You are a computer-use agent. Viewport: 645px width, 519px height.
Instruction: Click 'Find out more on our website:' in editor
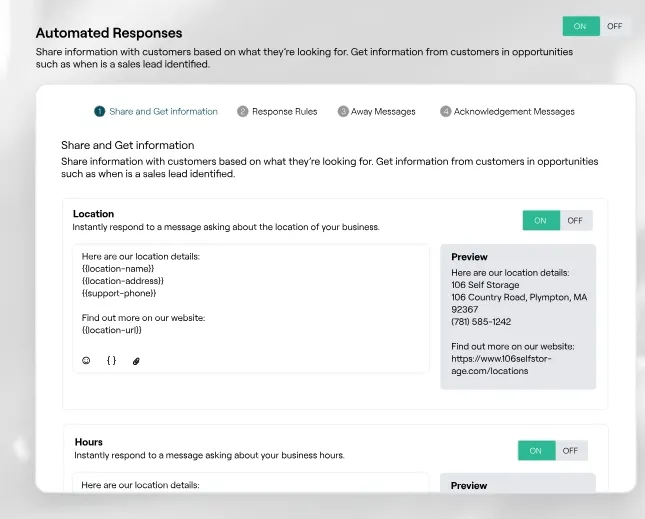point(143,318)
